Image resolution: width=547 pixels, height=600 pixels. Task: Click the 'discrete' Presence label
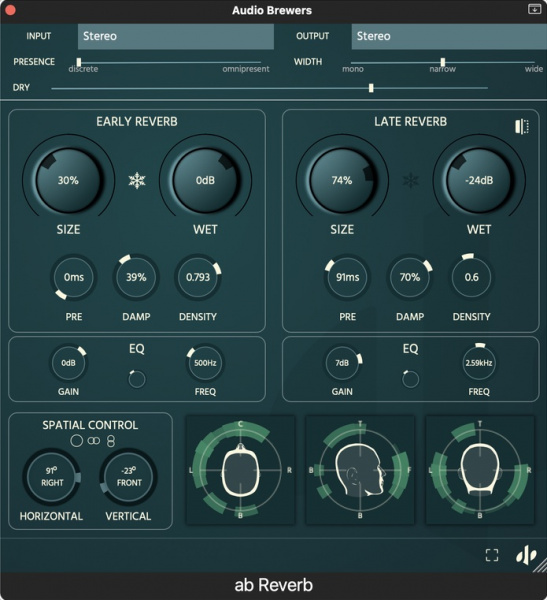click(x=83, y=69)
